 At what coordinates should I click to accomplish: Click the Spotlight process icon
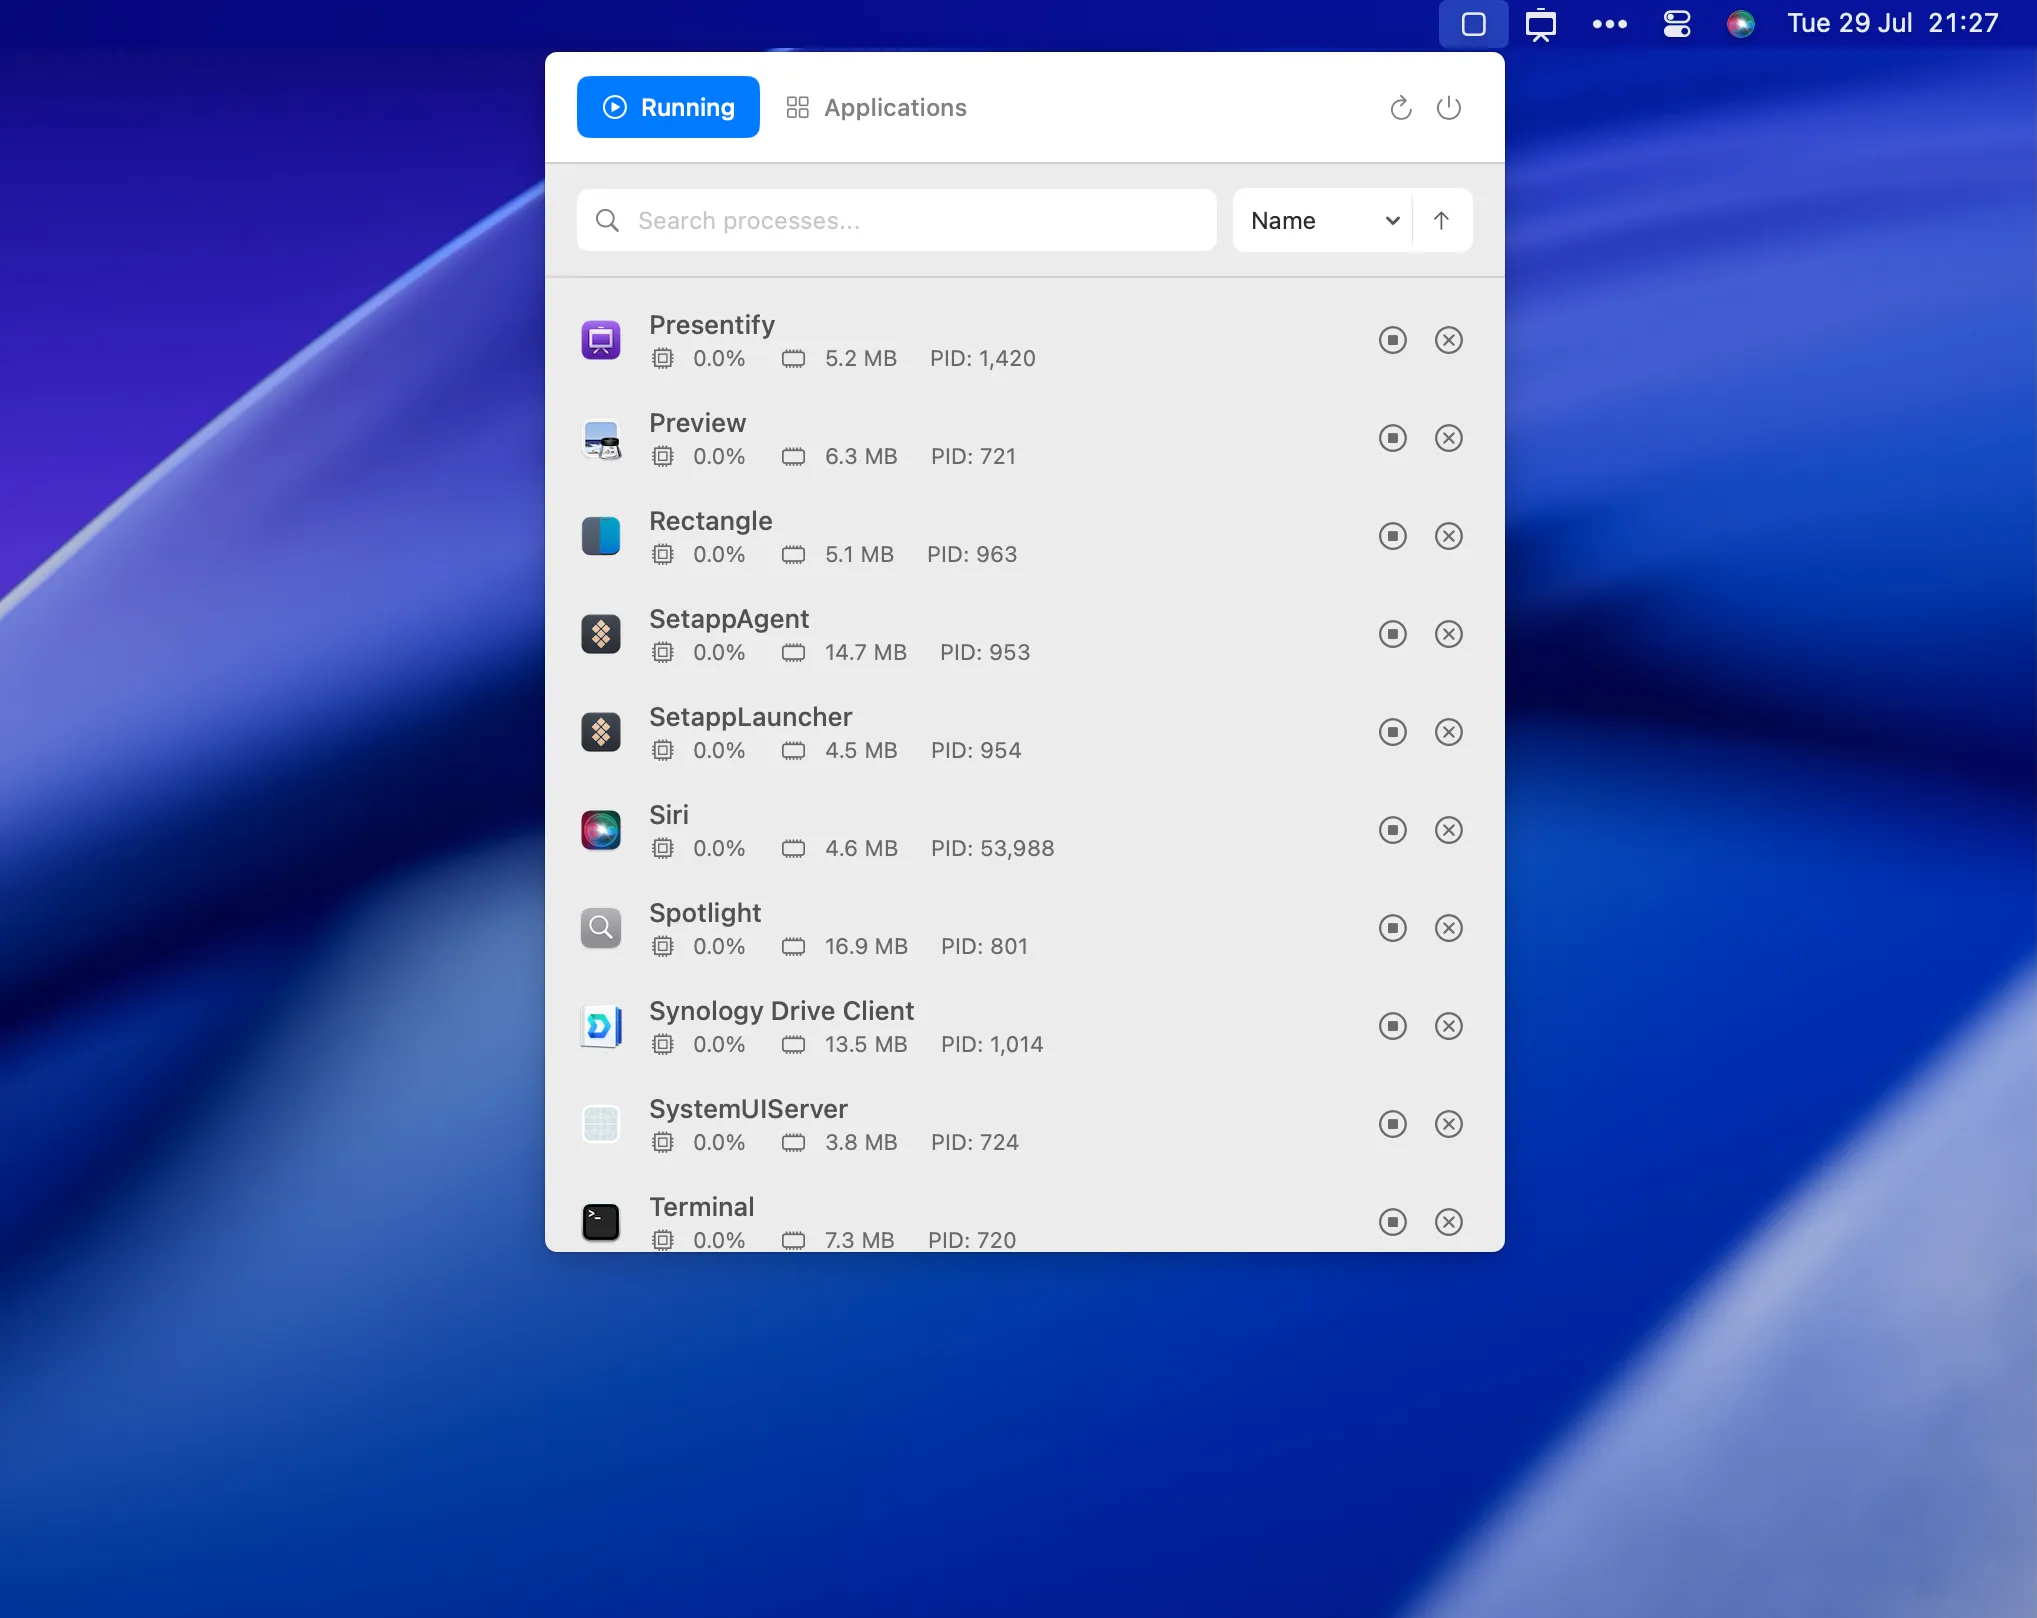600,928
